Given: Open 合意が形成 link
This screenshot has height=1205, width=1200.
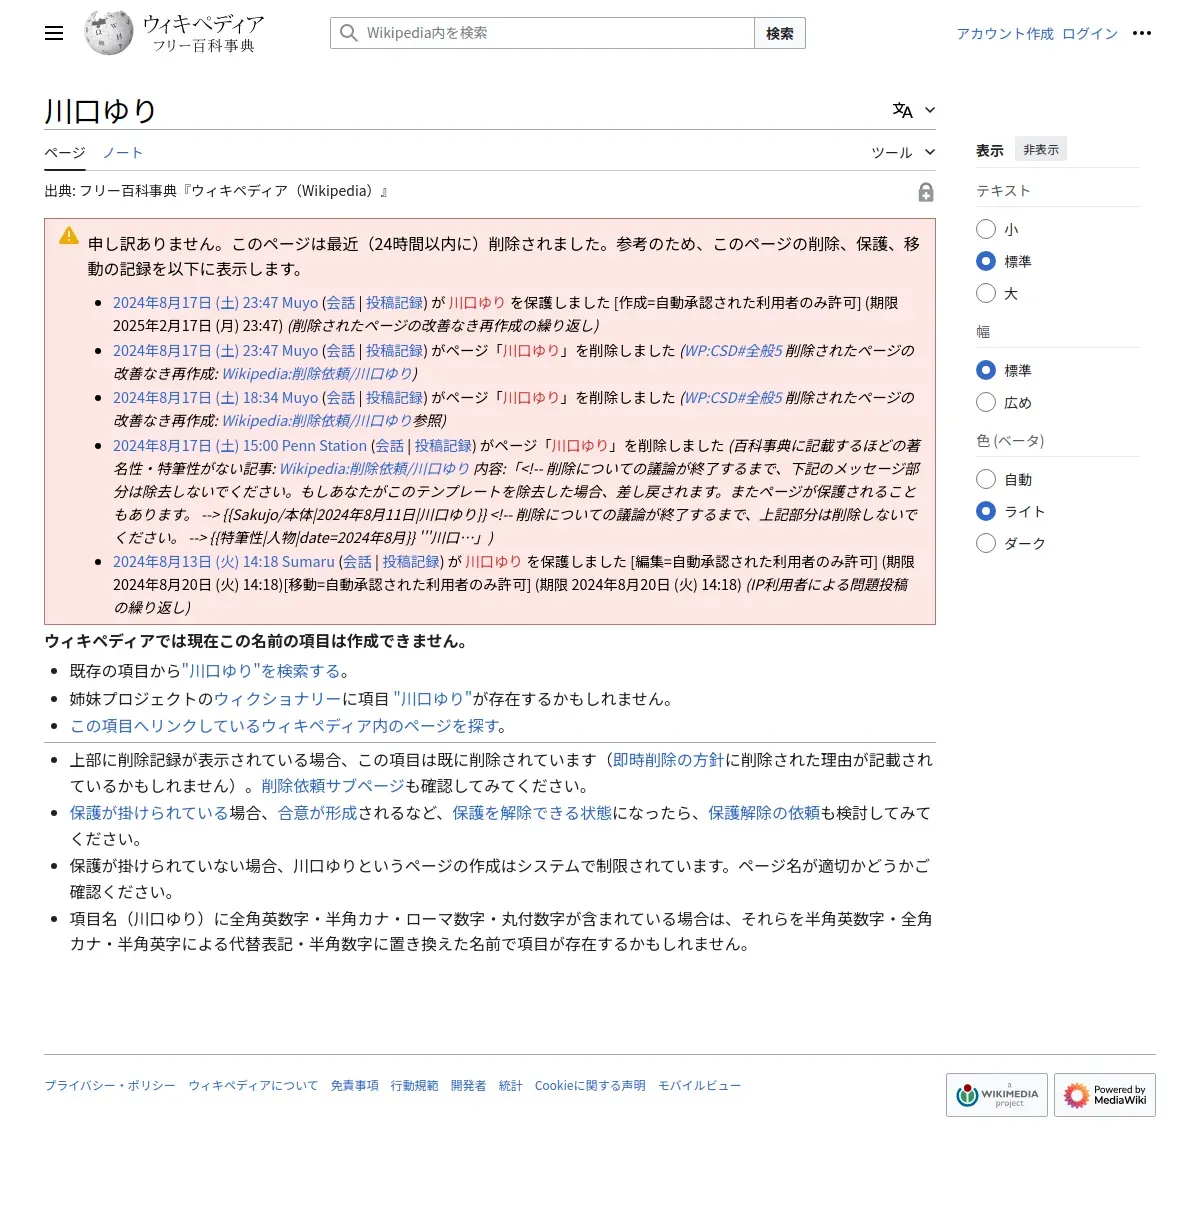Looking at the screenshot, I should point(317,813).
